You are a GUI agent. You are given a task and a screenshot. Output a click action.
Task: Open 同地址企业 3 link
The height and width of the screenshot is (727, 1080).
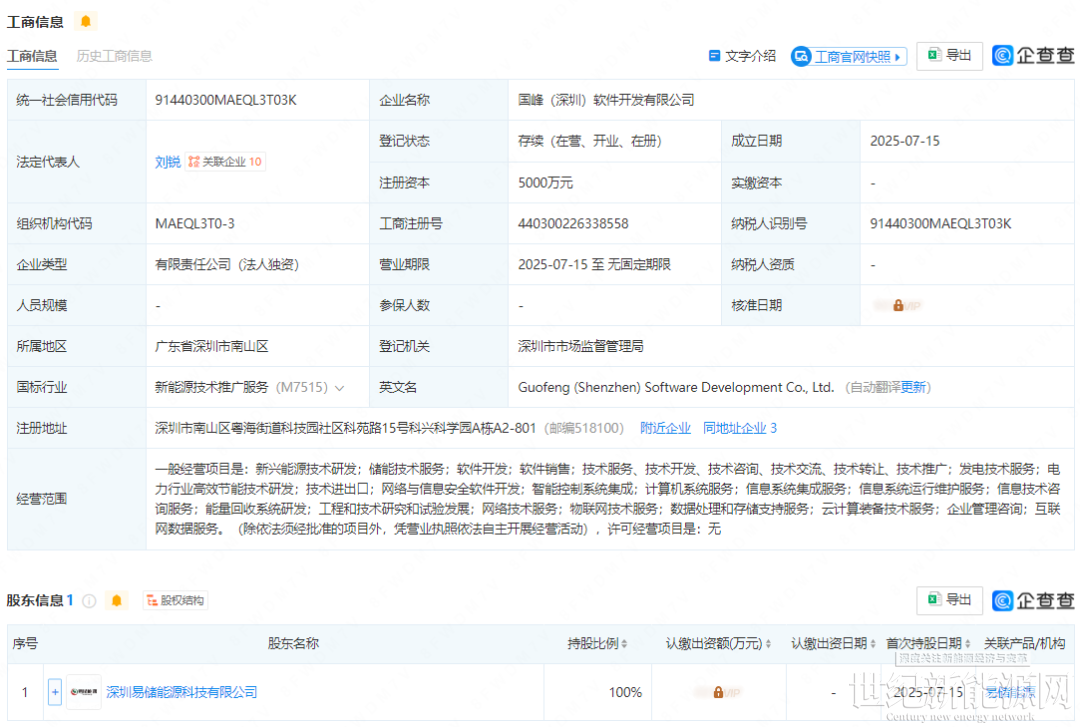[740, 428]
